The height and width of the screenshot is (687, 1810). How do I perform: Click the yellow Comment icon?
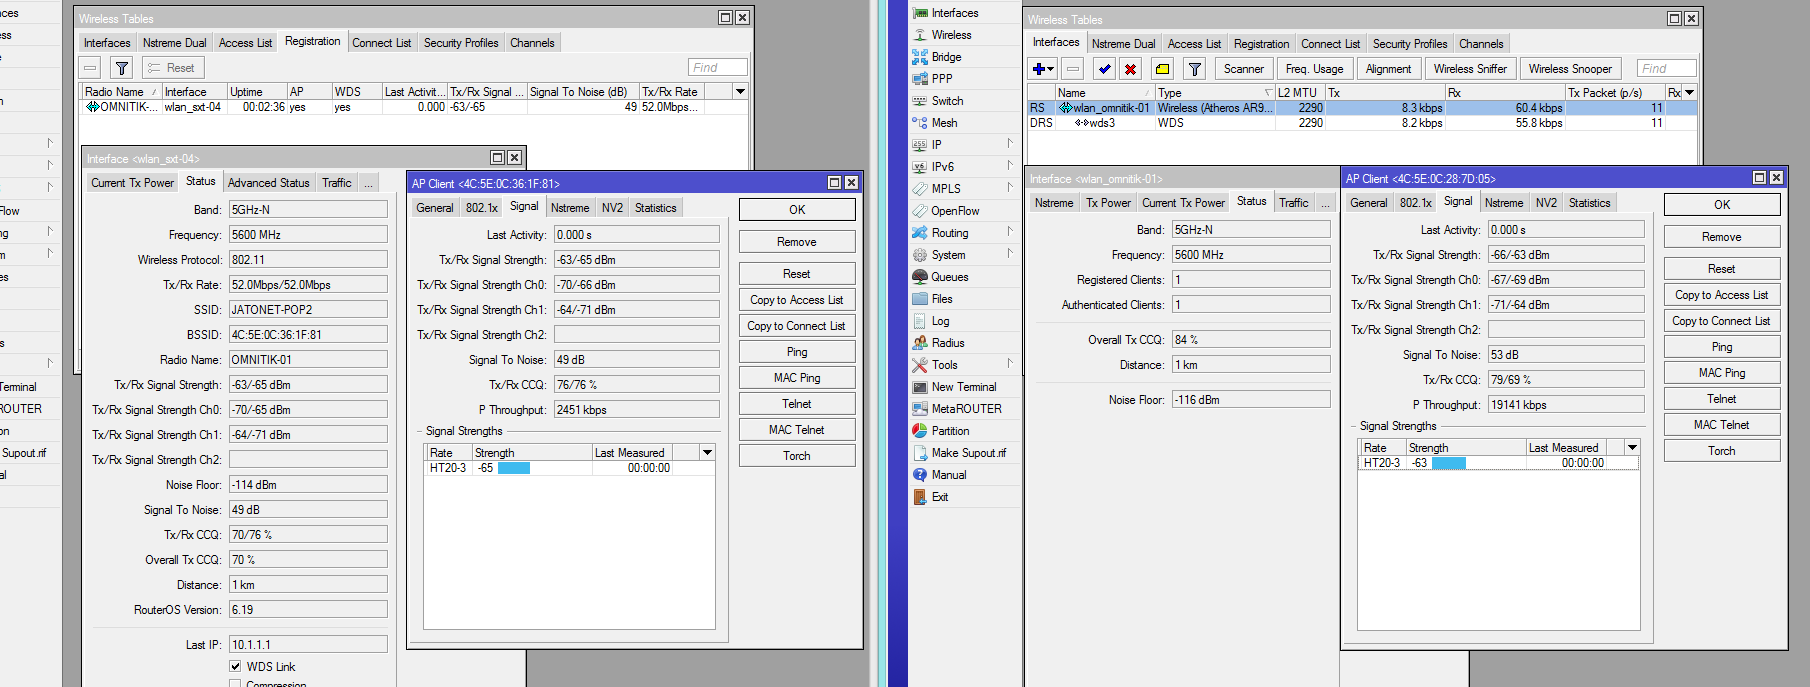1162,69
